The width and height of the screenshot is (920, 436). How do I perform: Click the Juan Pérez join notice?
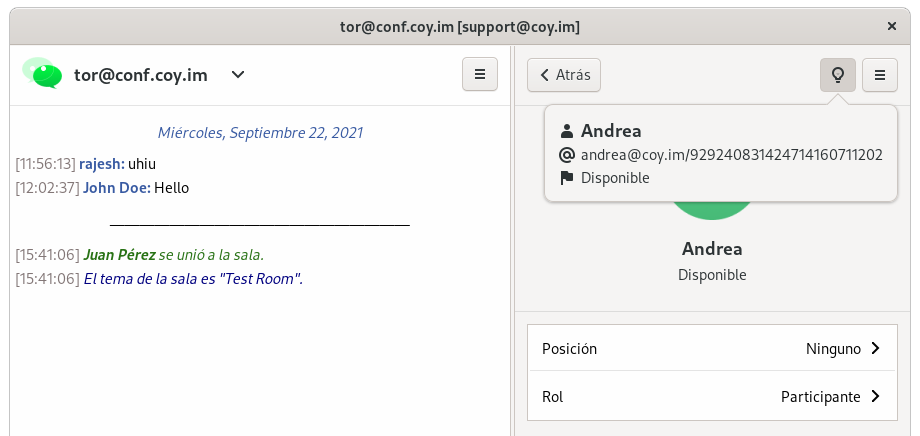coord(173,255)
